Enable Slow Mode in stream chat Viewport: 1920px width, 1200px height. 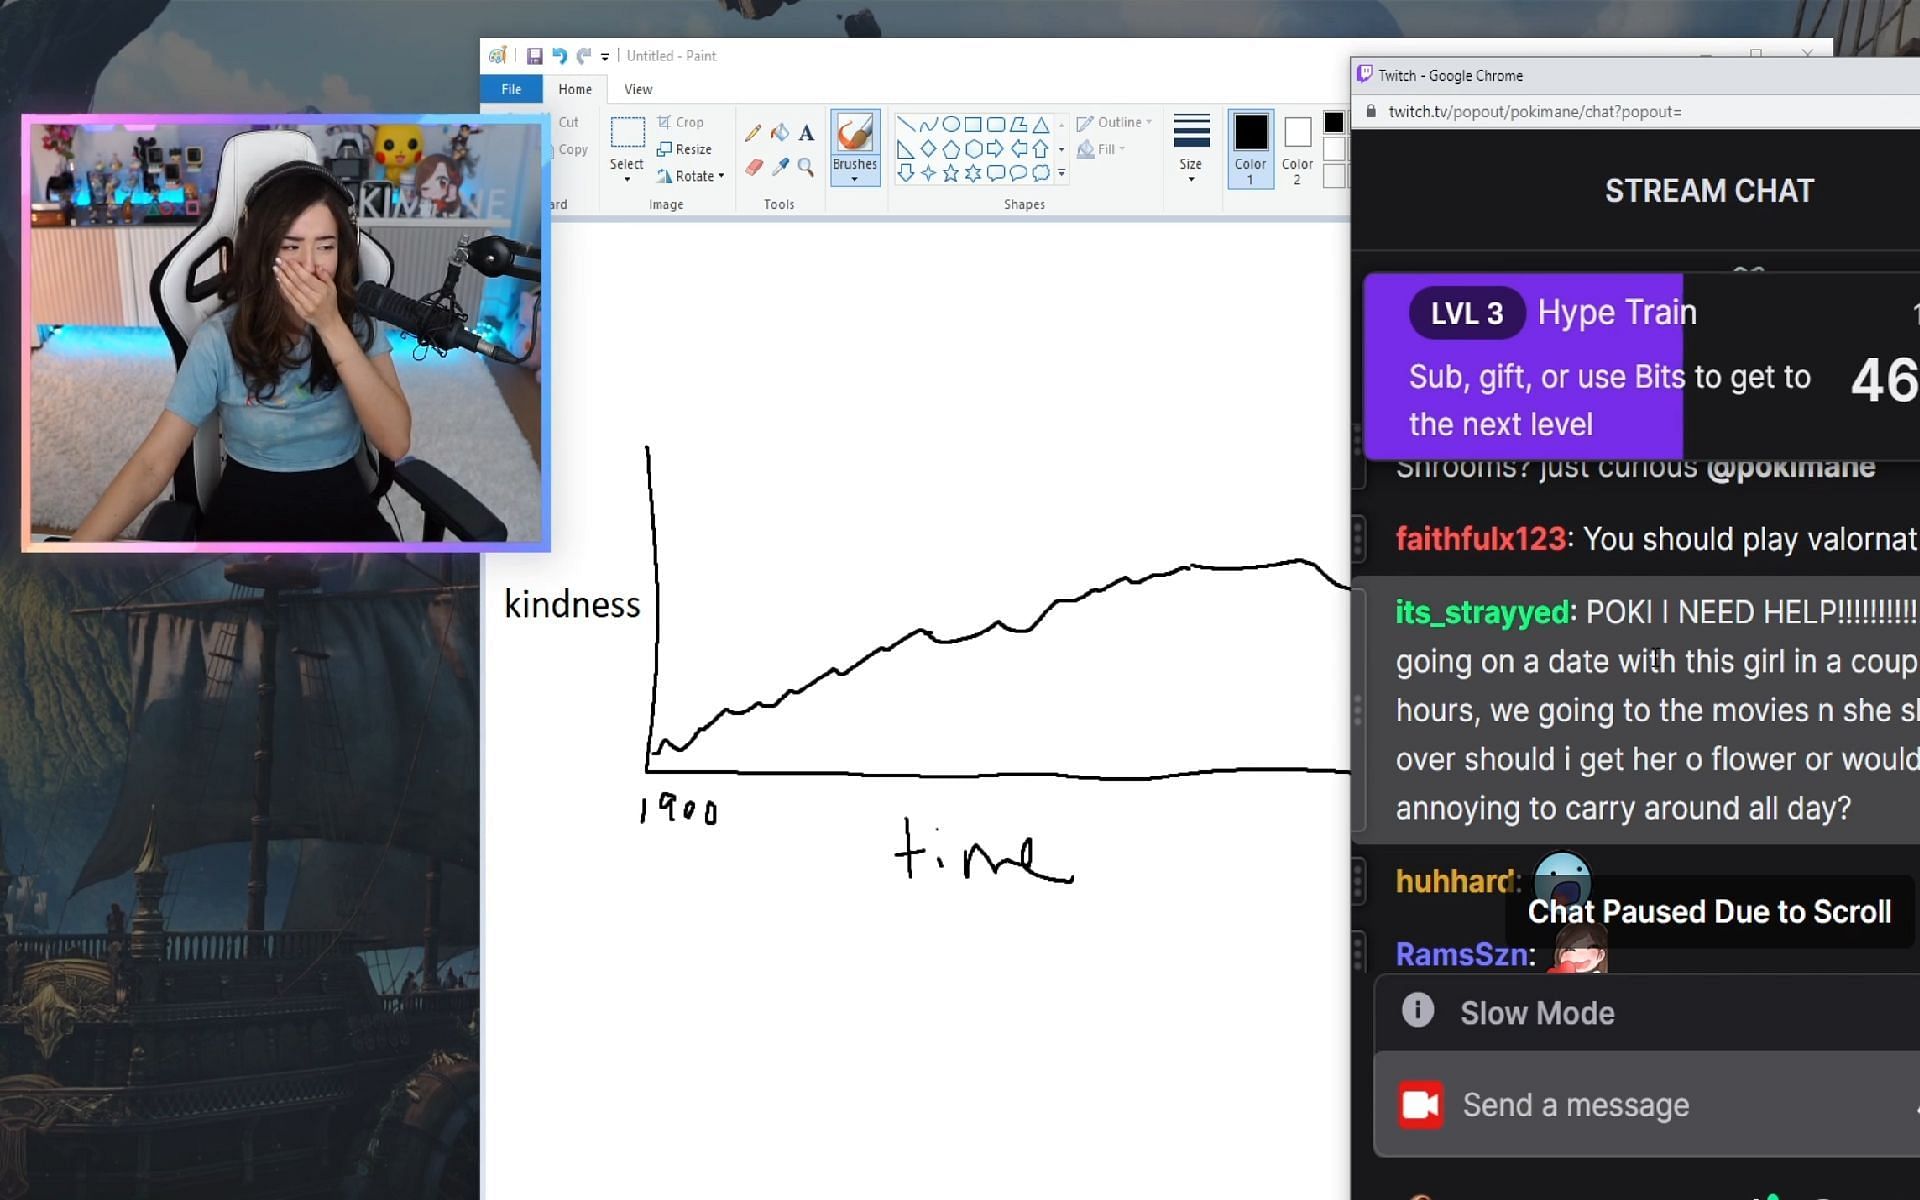1537,1012
